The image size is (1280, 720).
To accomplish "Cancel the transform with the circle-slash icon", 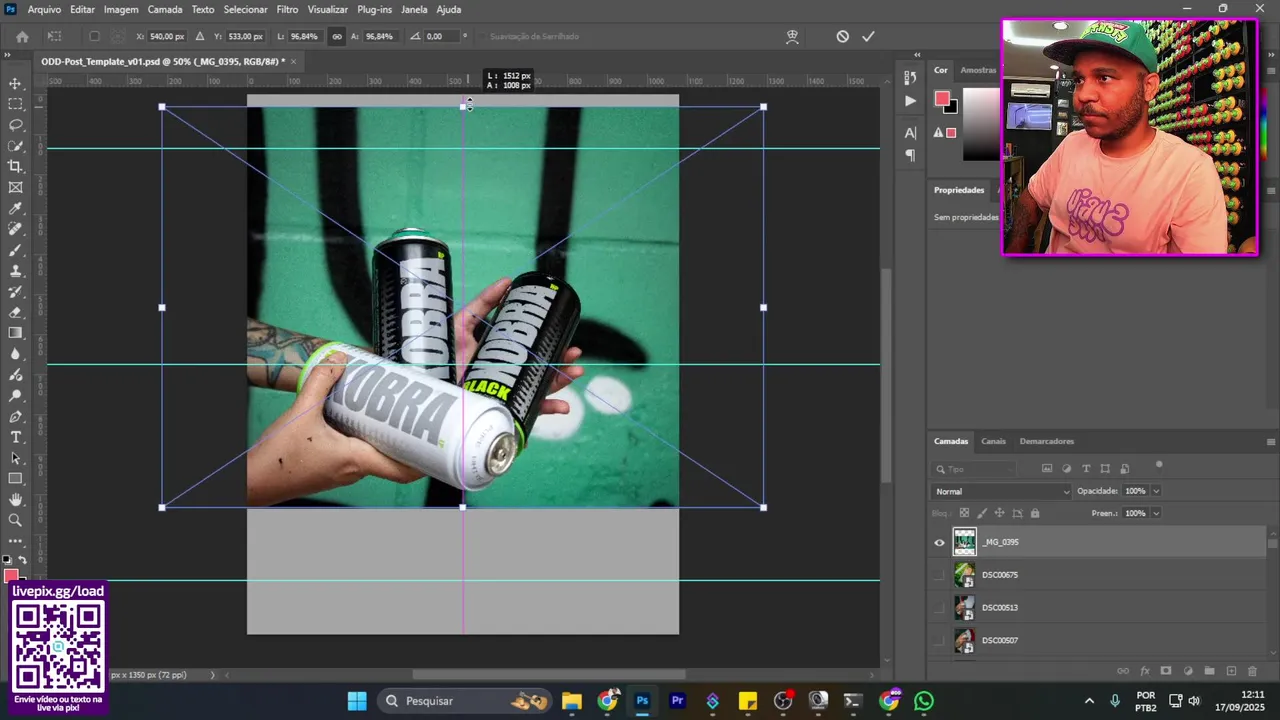I will pos(842,36).
